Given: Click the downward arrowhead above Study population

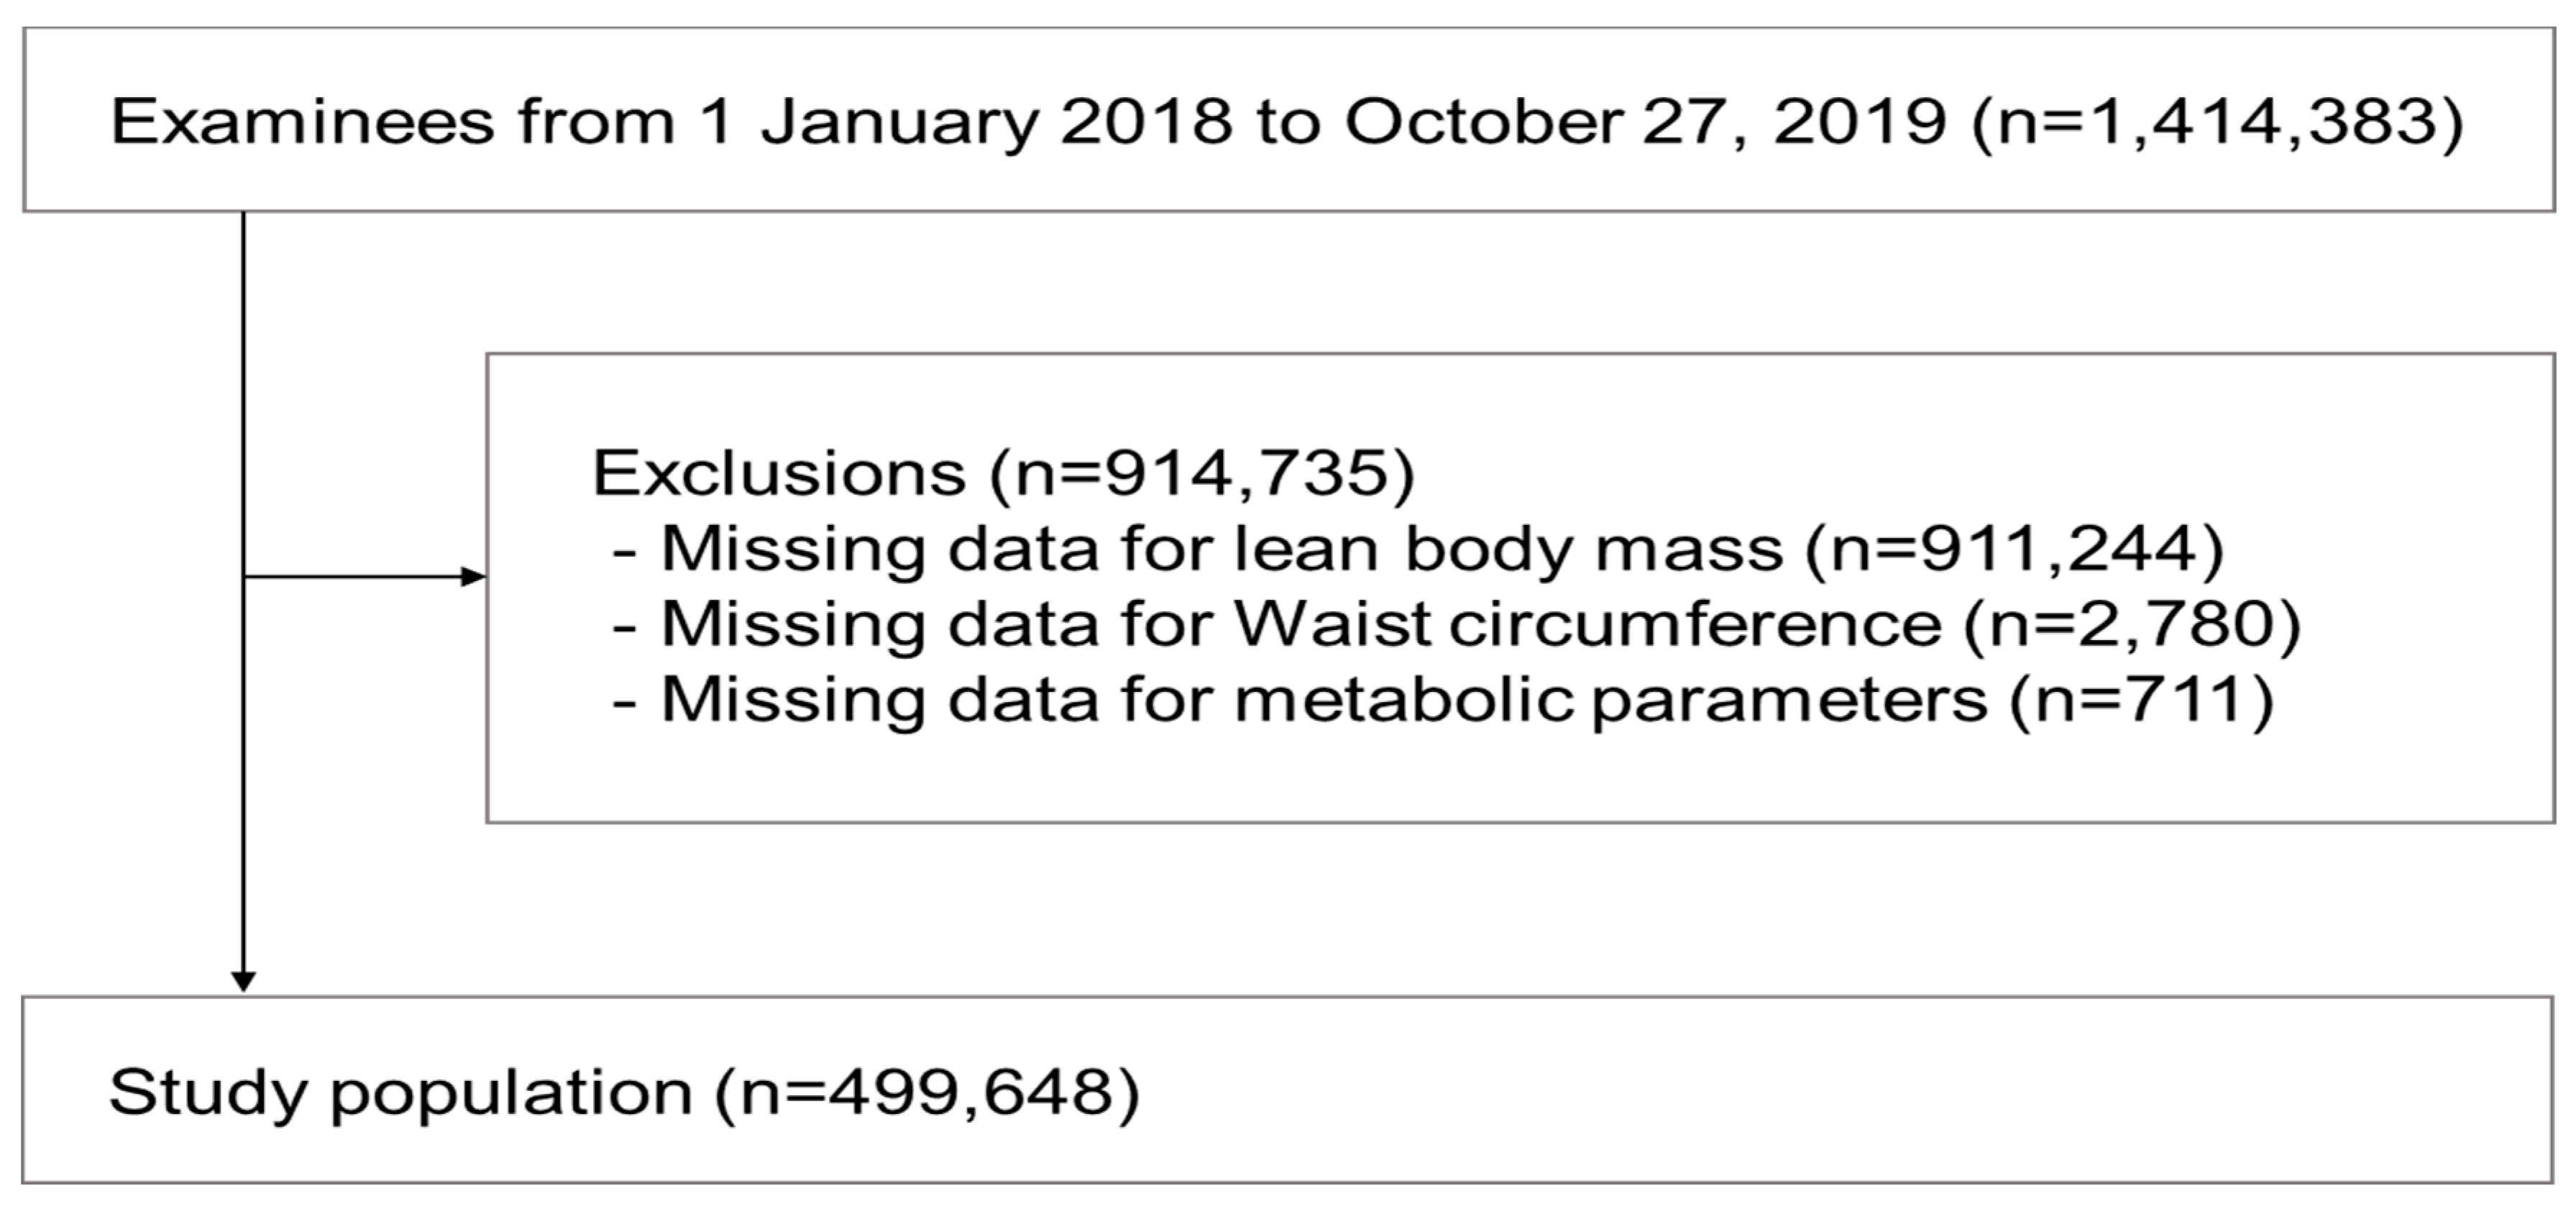Looking at the screenshot, I should tap(243, 980).
